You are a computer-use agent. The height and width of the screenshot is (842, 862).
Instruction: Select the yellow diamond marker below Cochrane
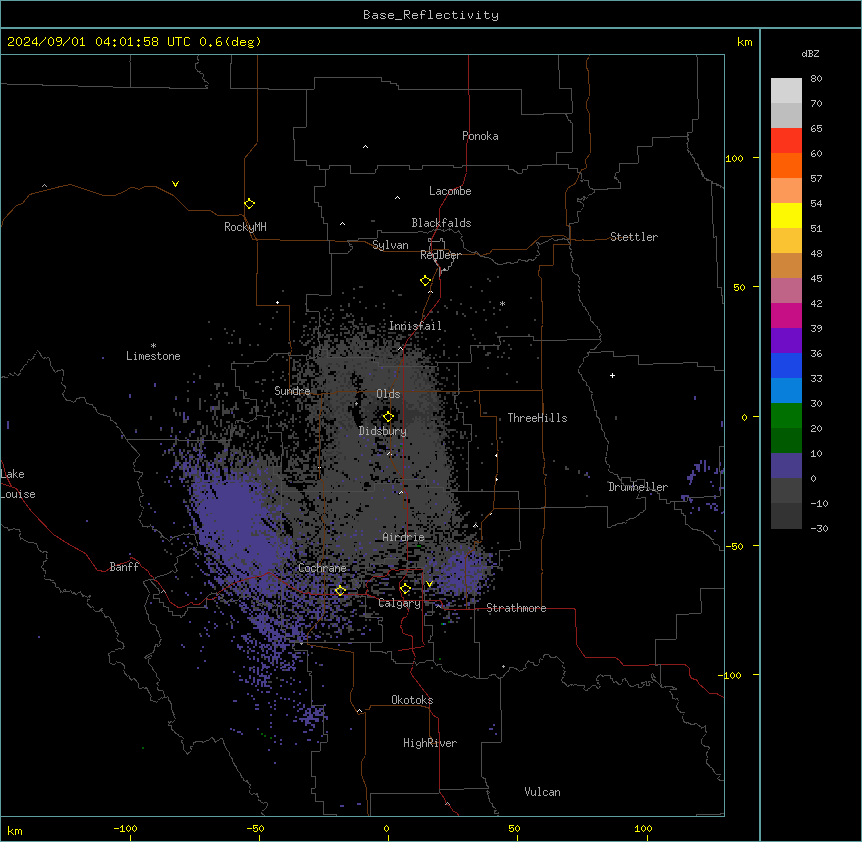pos(340,591)
